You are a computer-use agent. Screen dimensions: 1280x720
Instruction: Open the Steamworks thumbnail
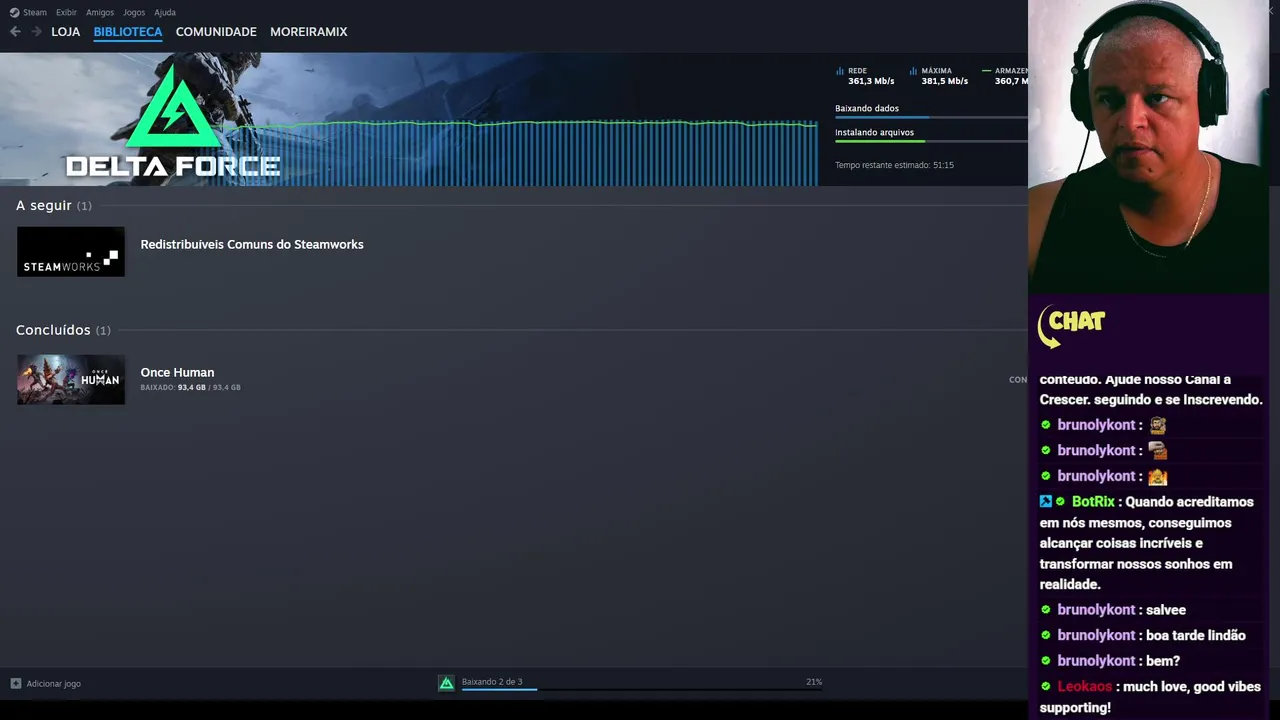tap(71, 252)
